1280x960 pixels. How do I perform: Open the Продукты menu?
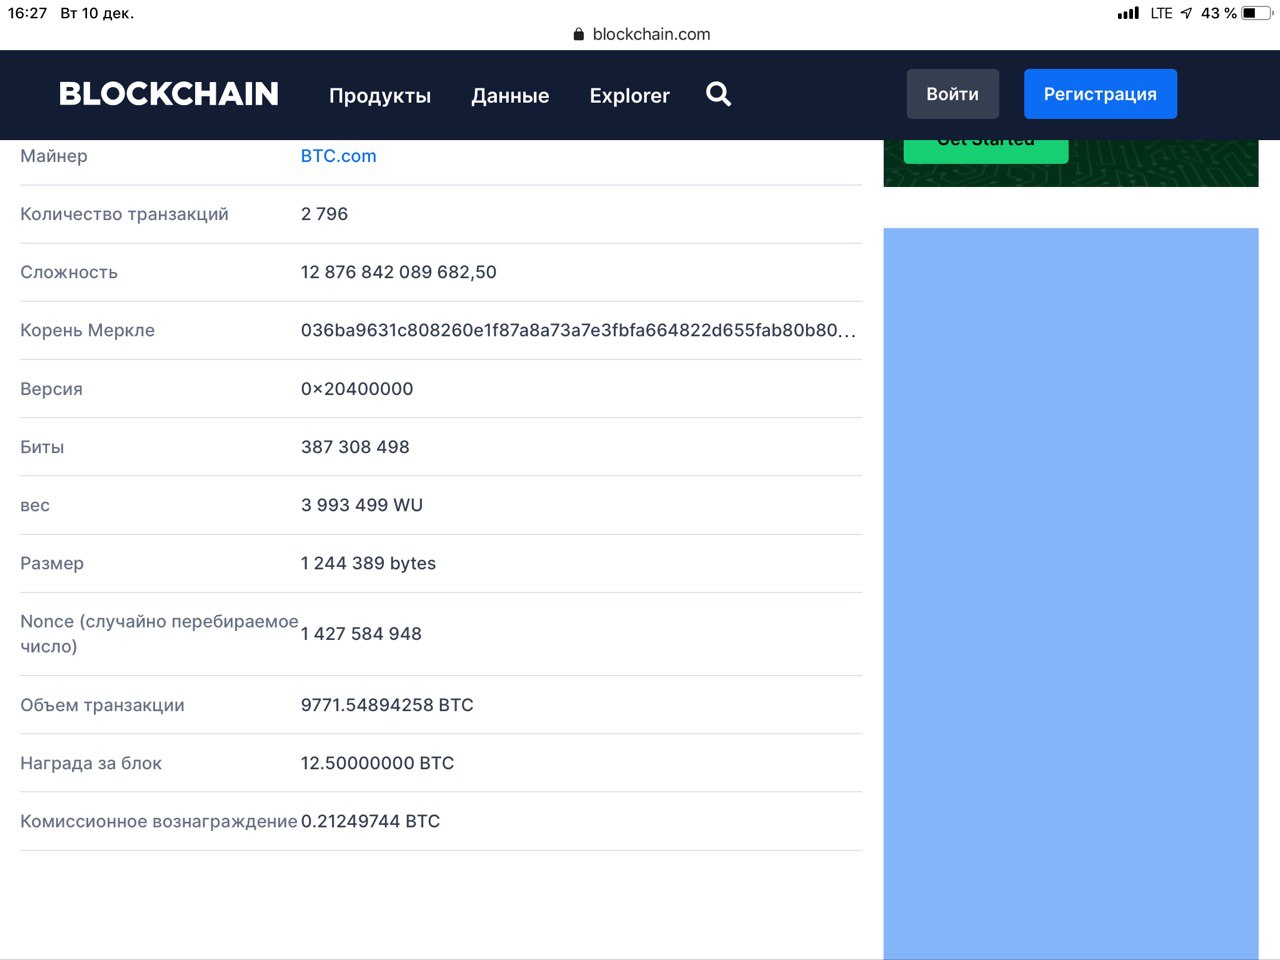[x=380, y=96]
